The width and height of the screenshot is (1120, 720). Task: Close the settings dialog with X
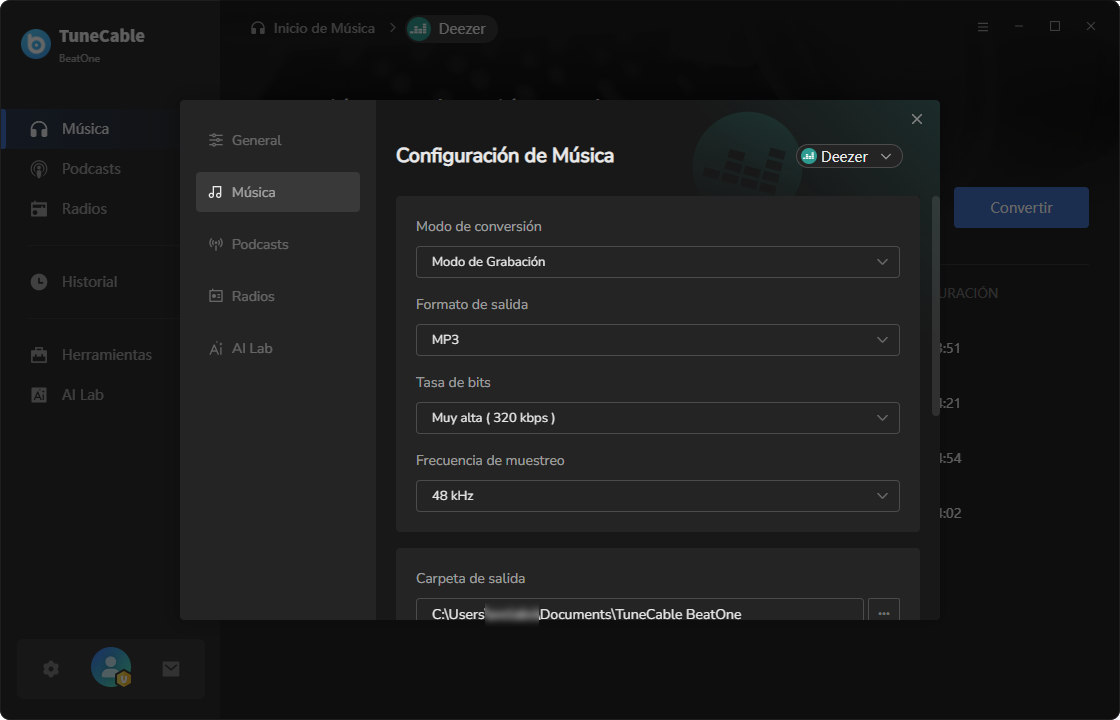tap(916, 119)
